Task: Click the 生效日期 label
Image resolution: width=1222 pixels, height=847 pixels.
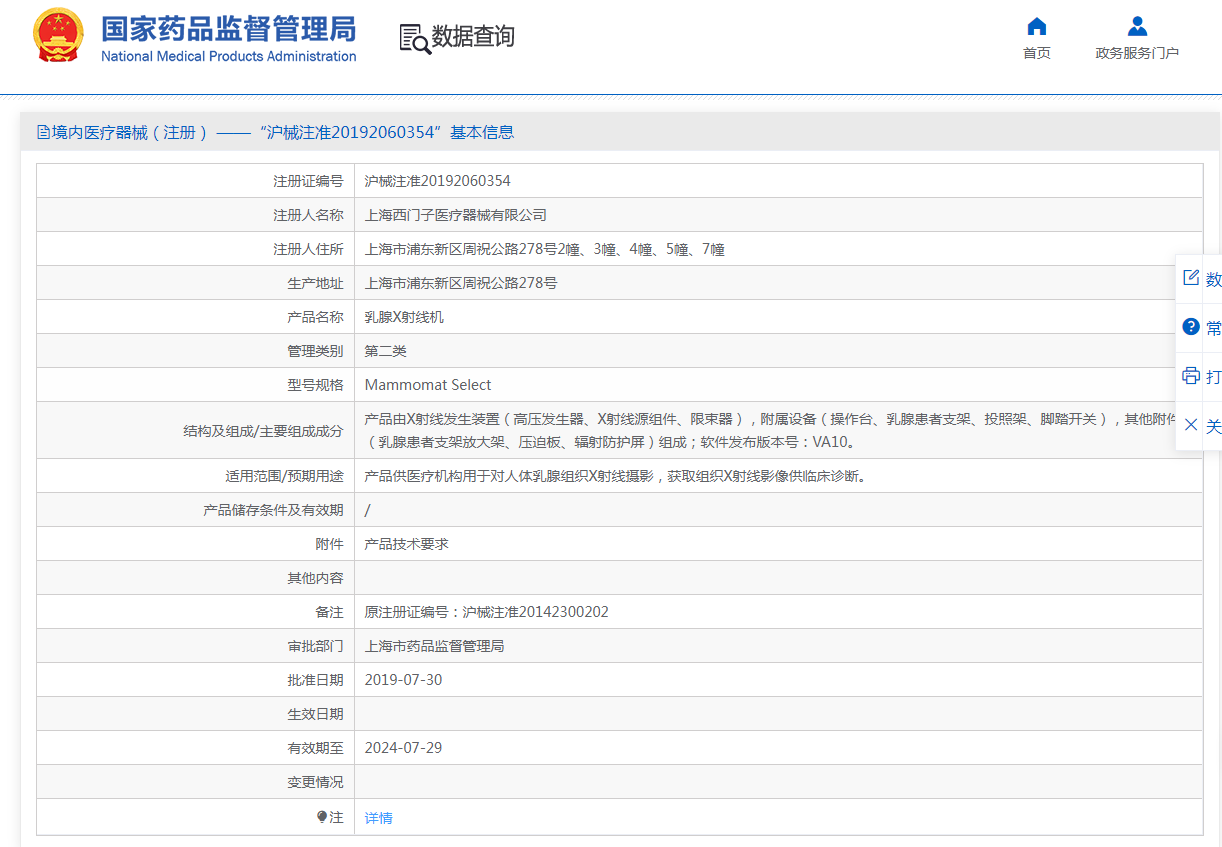Action: [315, 714]
